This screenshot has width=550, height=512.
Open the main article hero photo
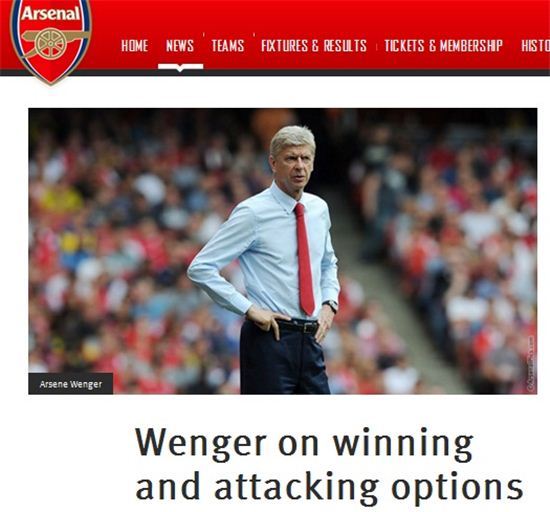click(x=283, y=251)
